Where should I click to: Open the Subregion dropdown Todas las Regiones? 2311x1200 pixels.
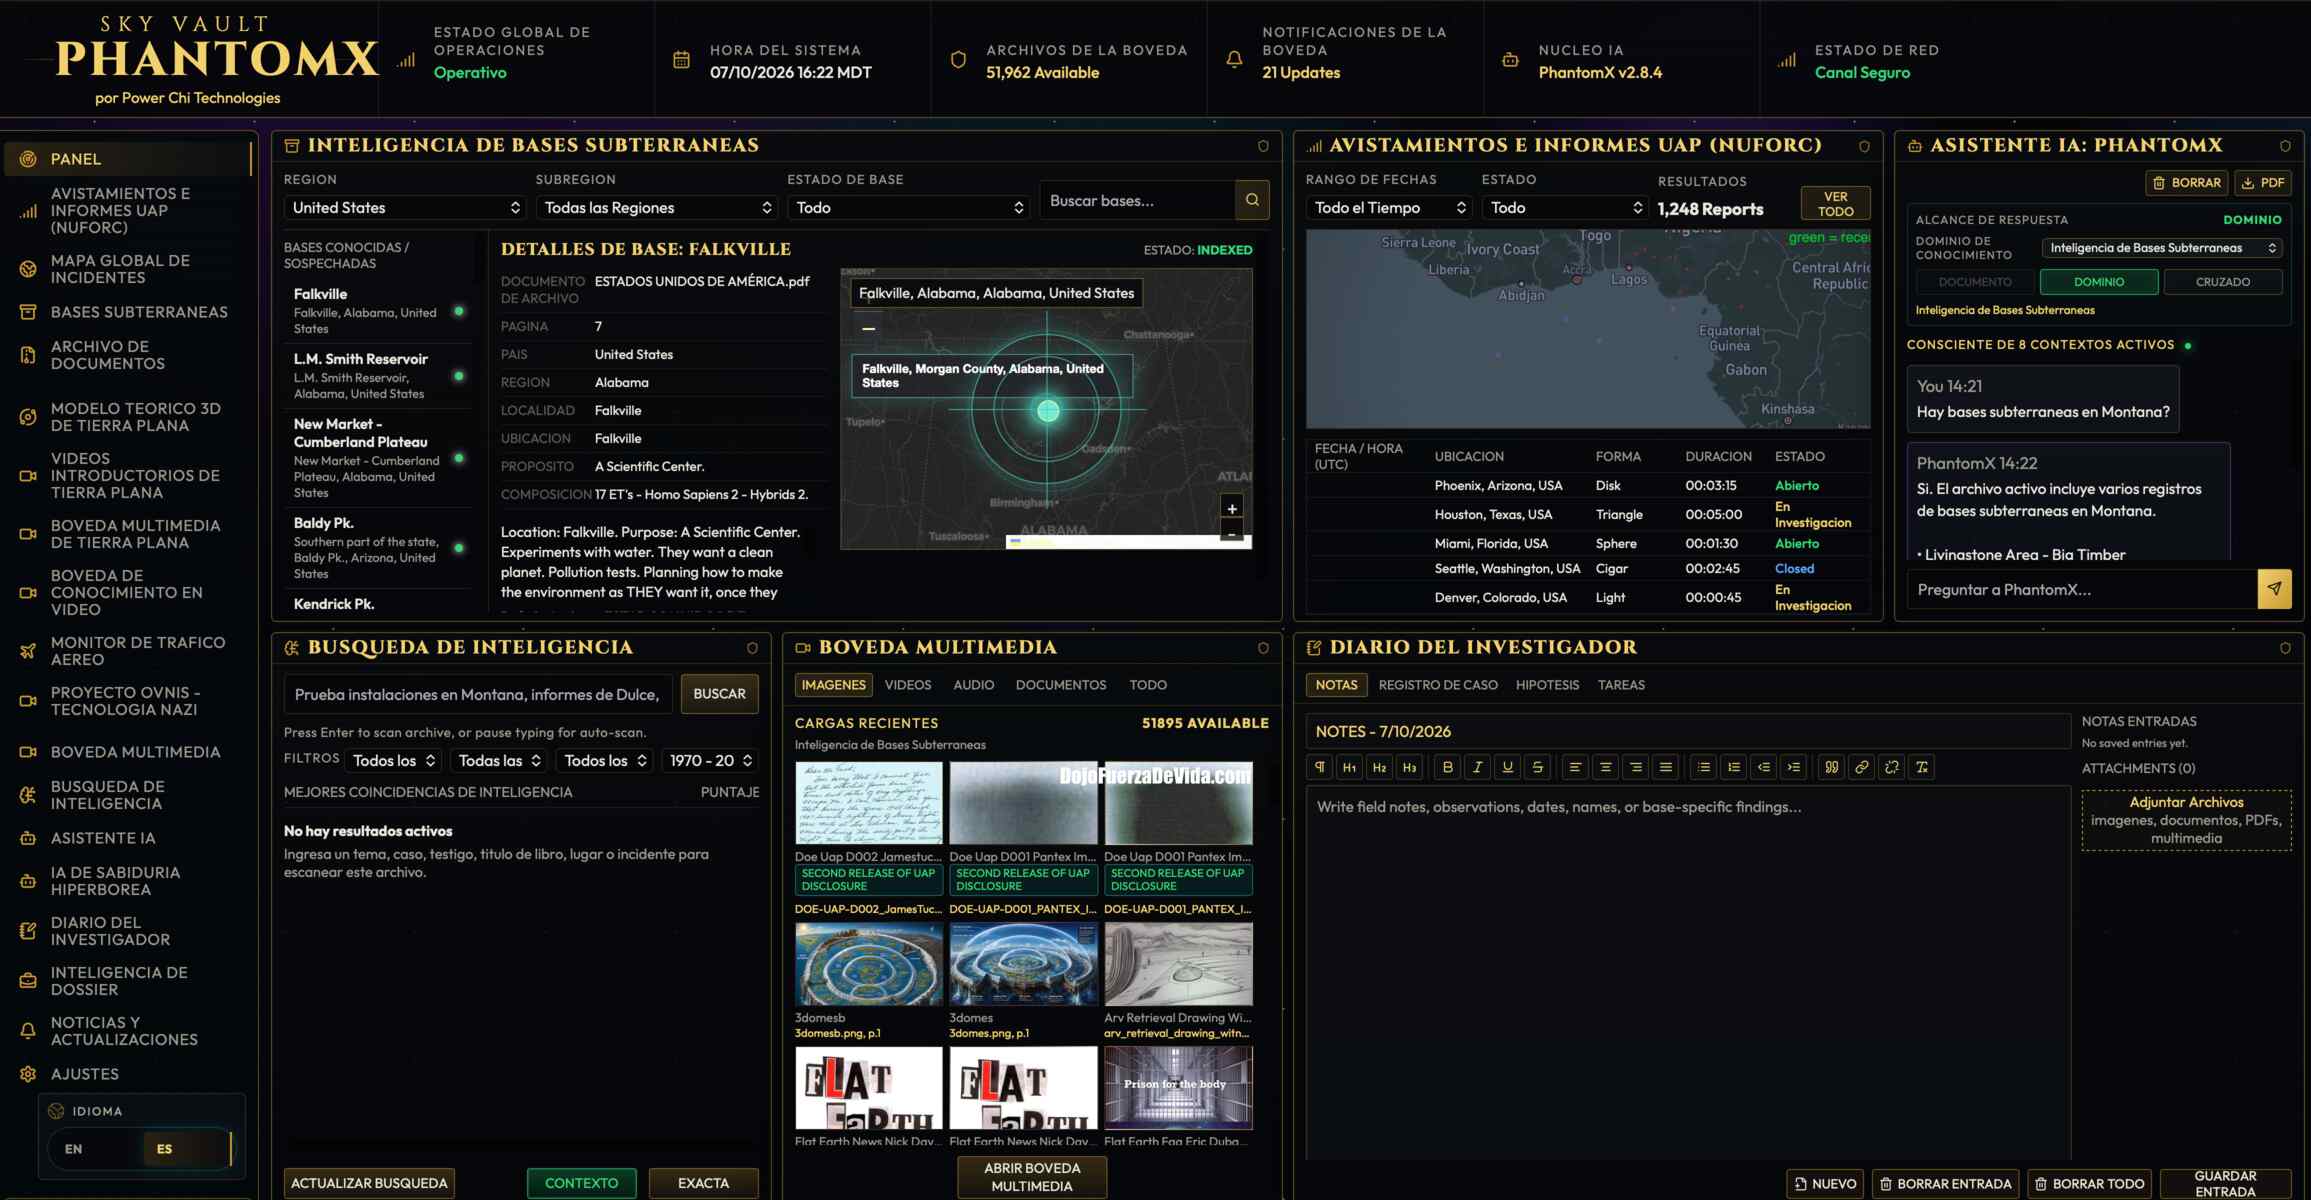(657, 207)
